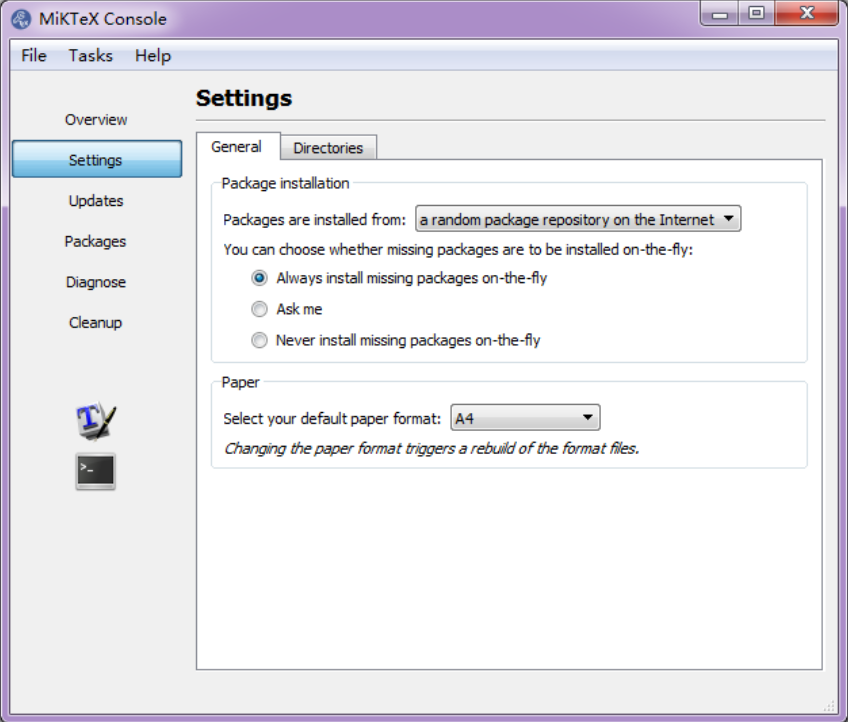Expand the default paper format dropdown
This screenshot has width=848, height=722.
point(525,418)
